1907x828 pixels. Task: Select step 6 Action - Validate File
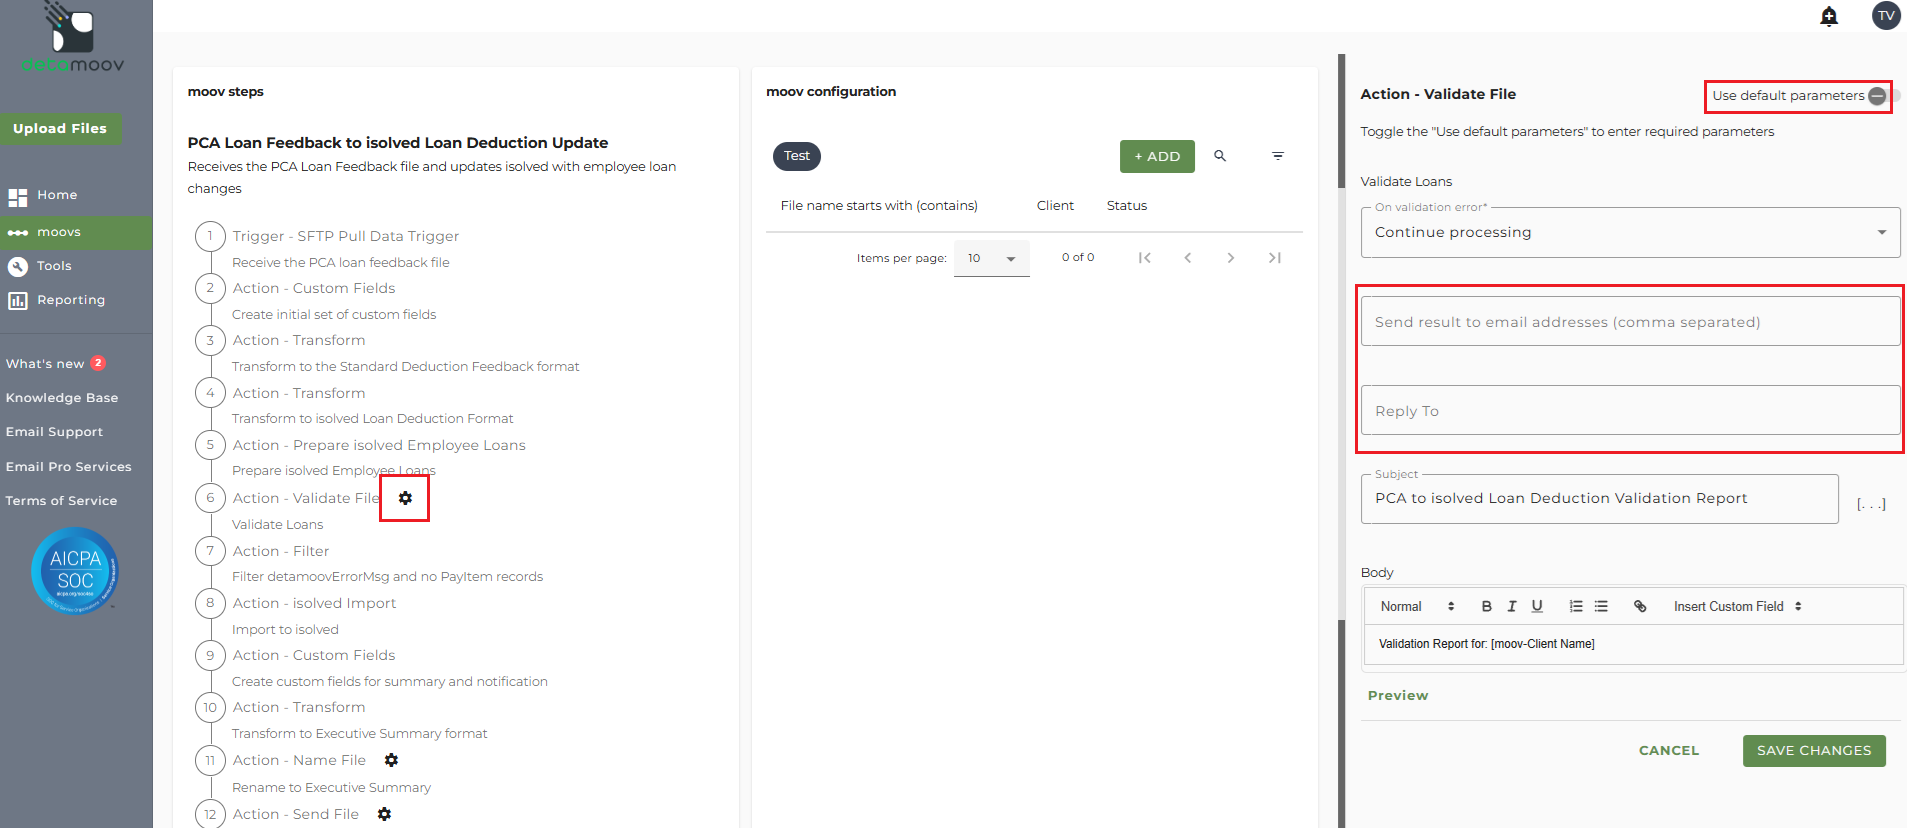click(306, 498)
